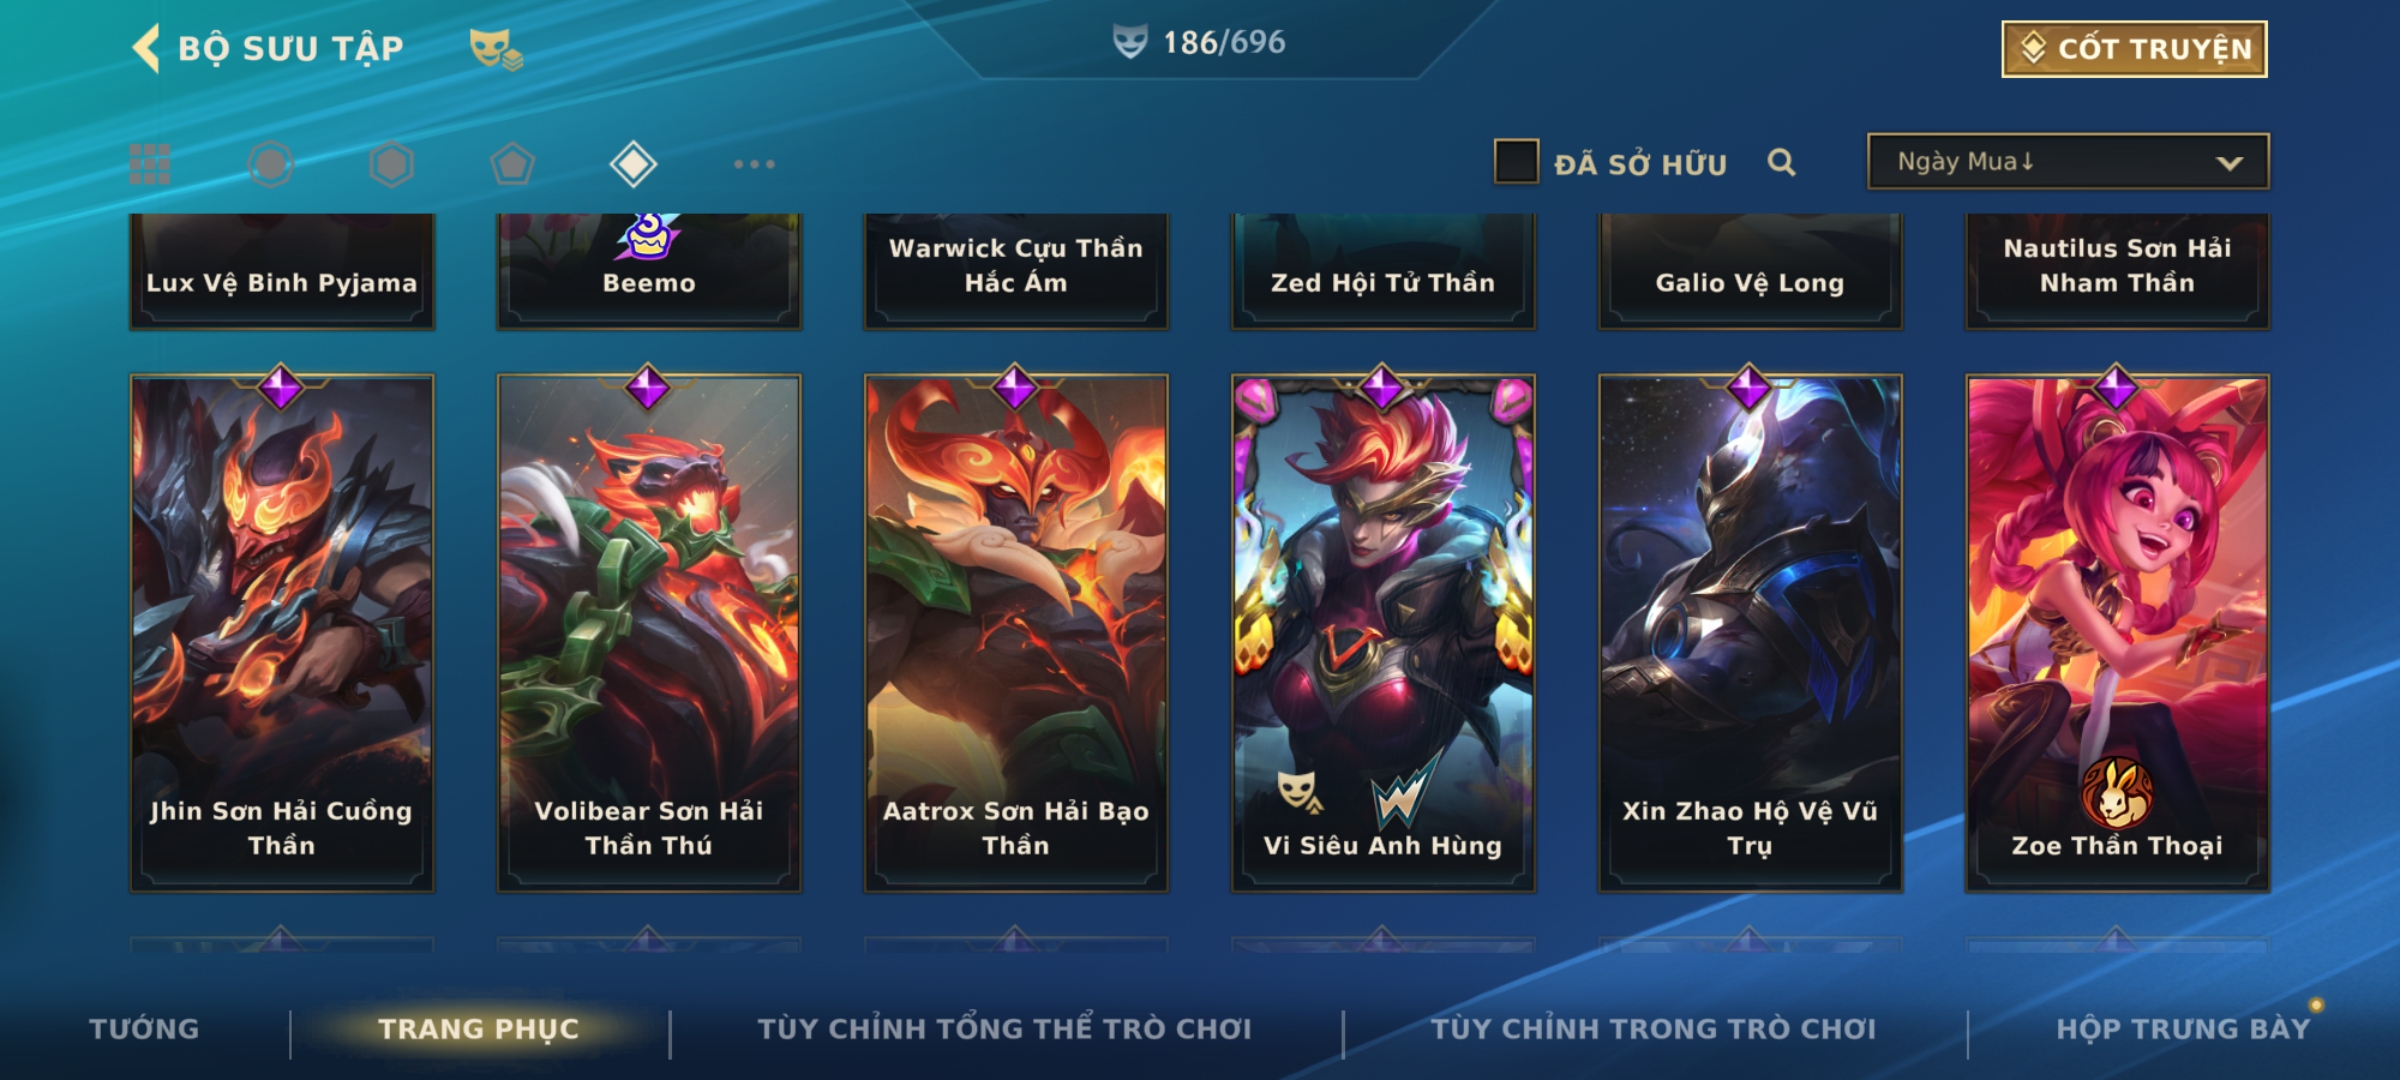Select the circular rarity filter icon

click(271, 164)
